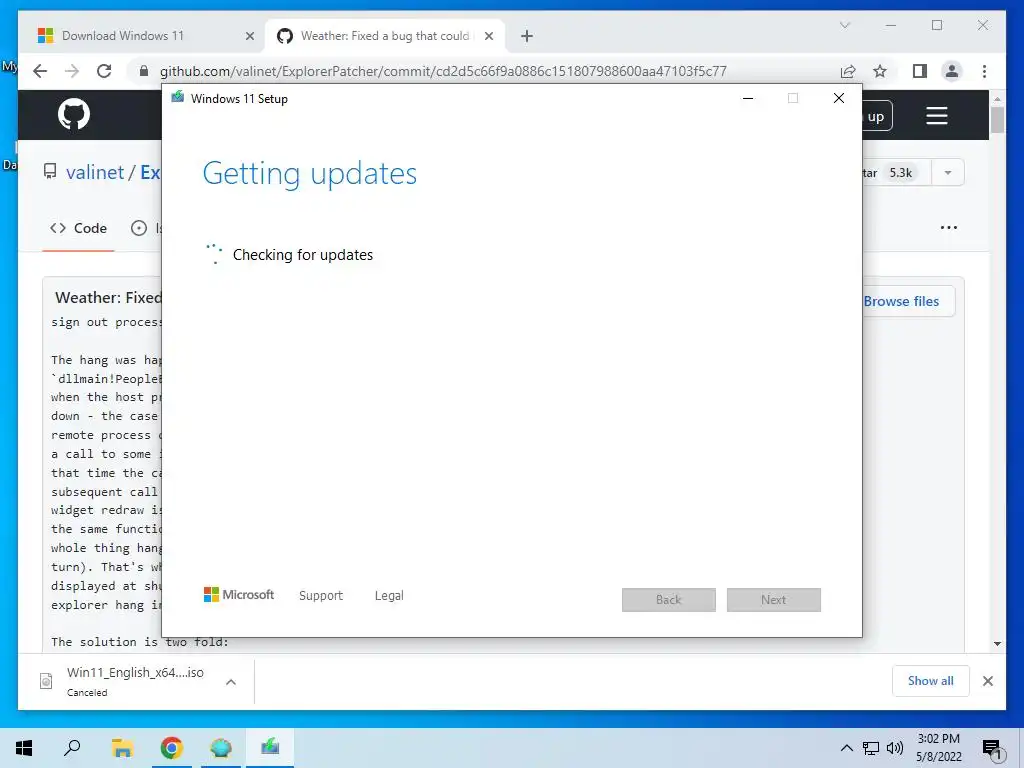Close the Windows 11 Setup window

839,98
